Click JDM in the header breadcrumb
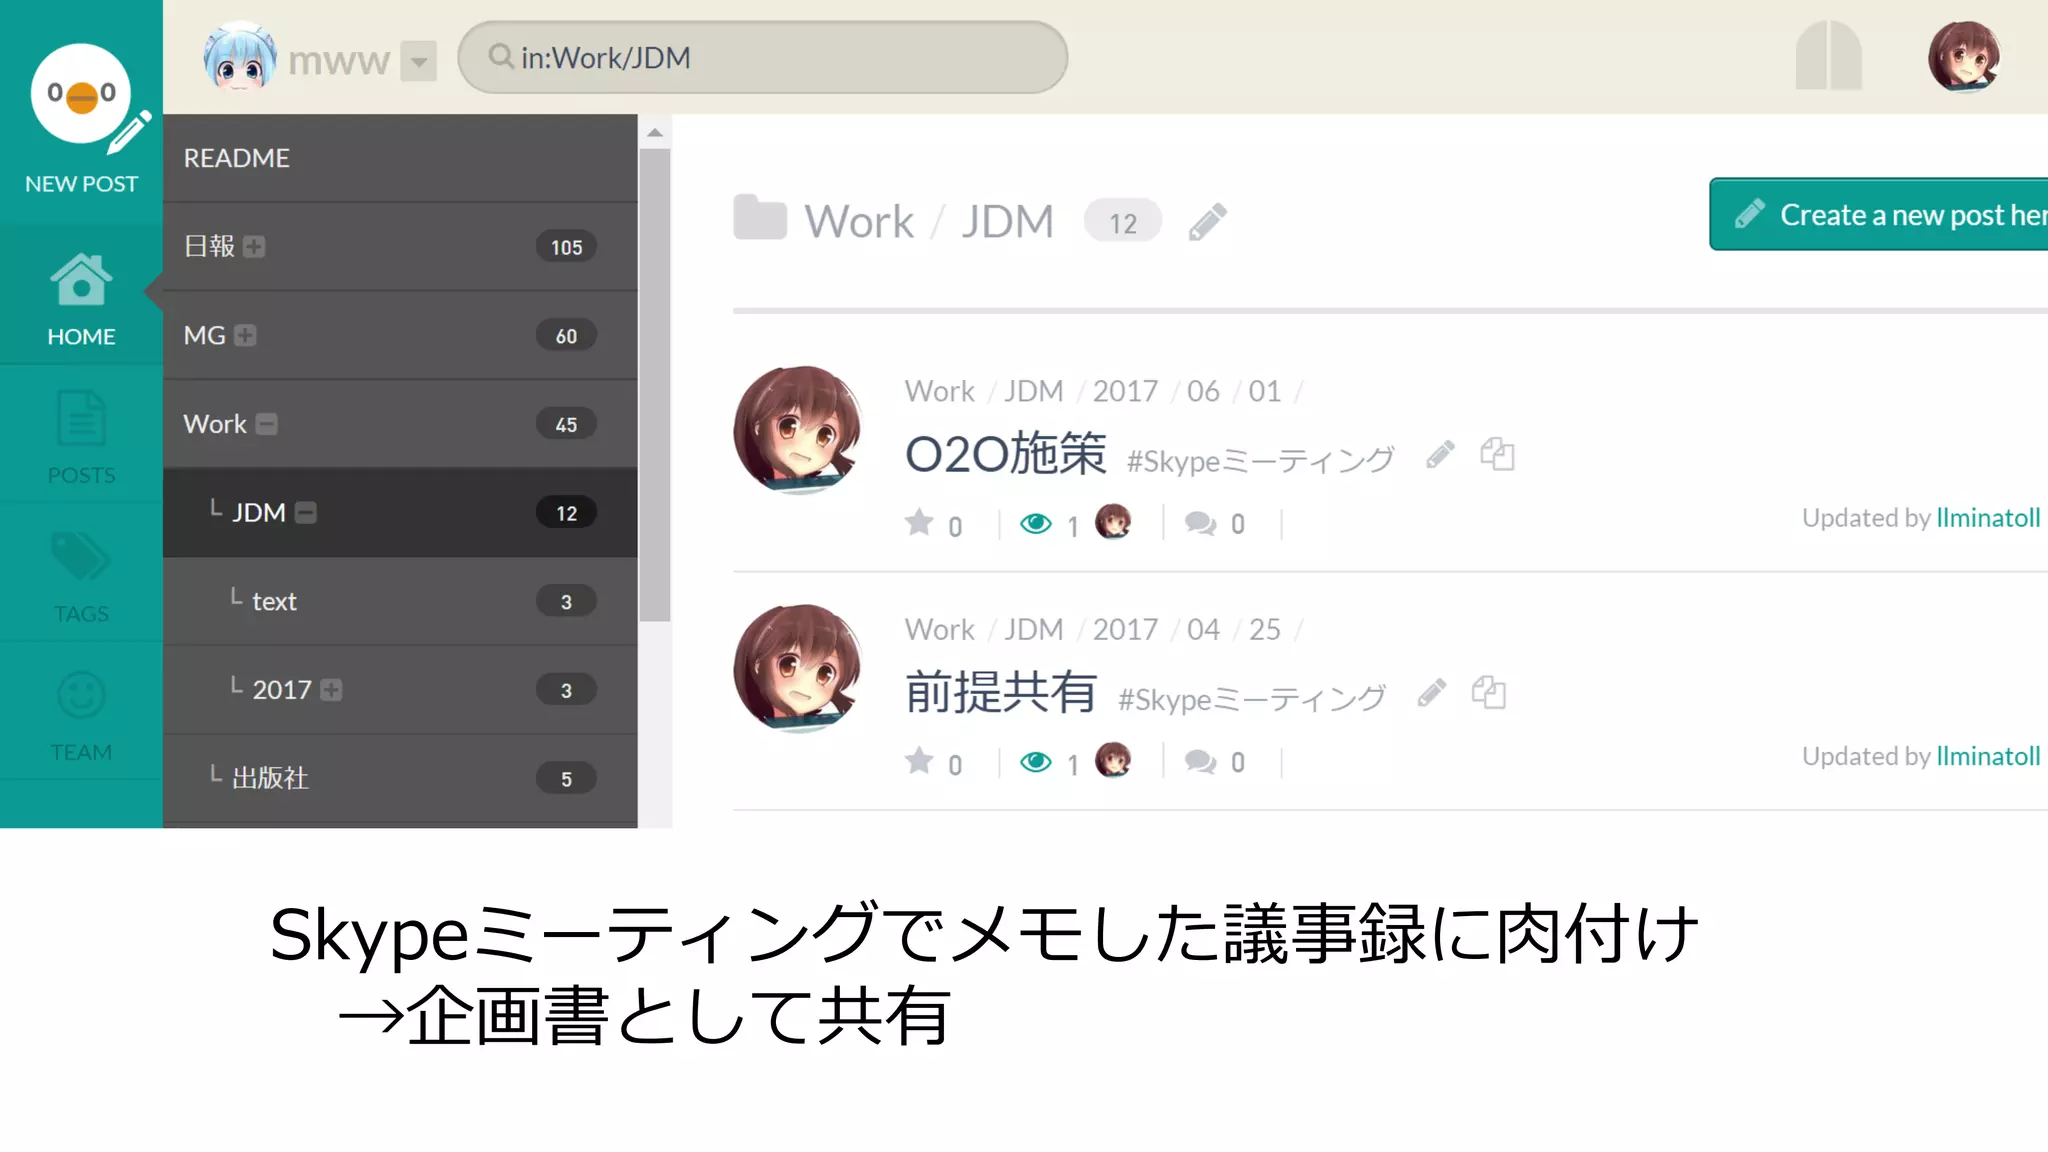The height and width of the screenshot is (1152, 2048). click(1007, 222)
